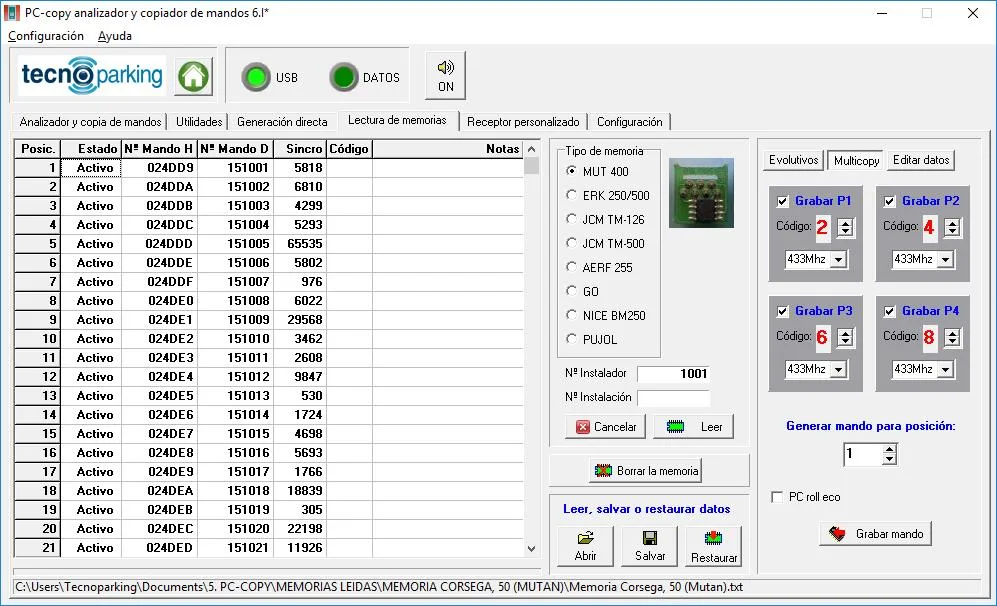Click the green USB status indicator
The height and width of the screenshot is (606, 997).
point(256,78)
